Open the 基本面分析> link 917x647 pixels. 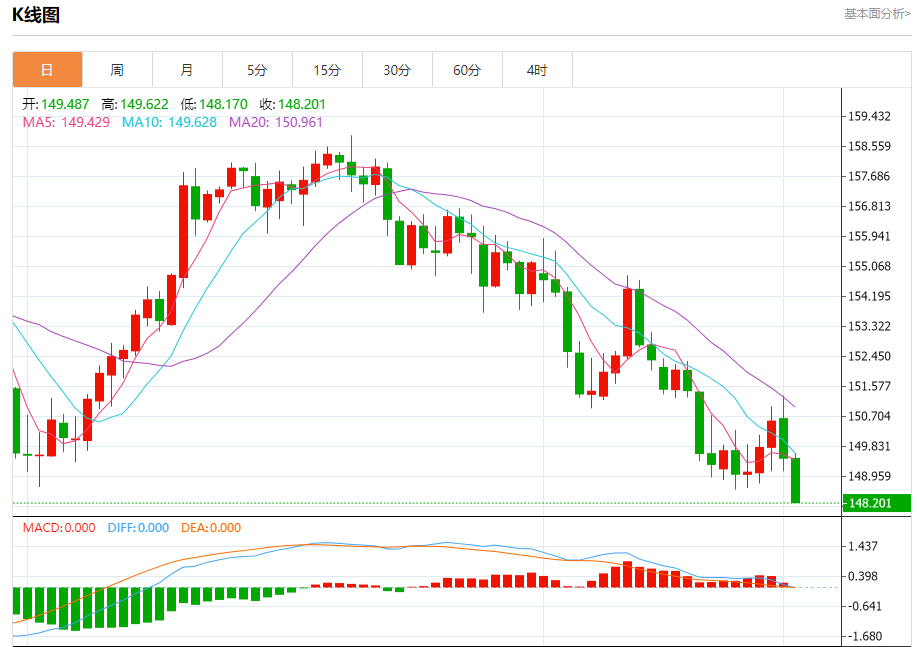tap(877, 13)
